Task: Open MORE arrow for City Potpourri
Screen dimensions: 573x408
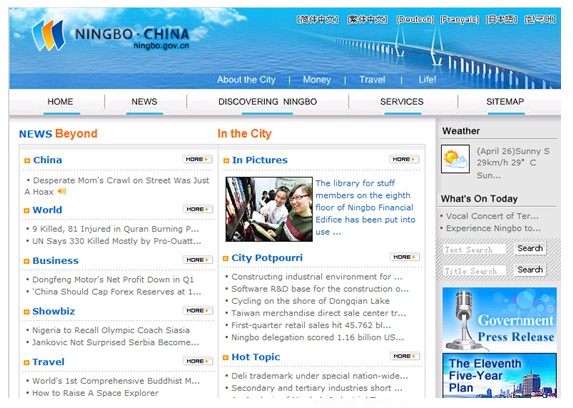Action: click(405, 257)
